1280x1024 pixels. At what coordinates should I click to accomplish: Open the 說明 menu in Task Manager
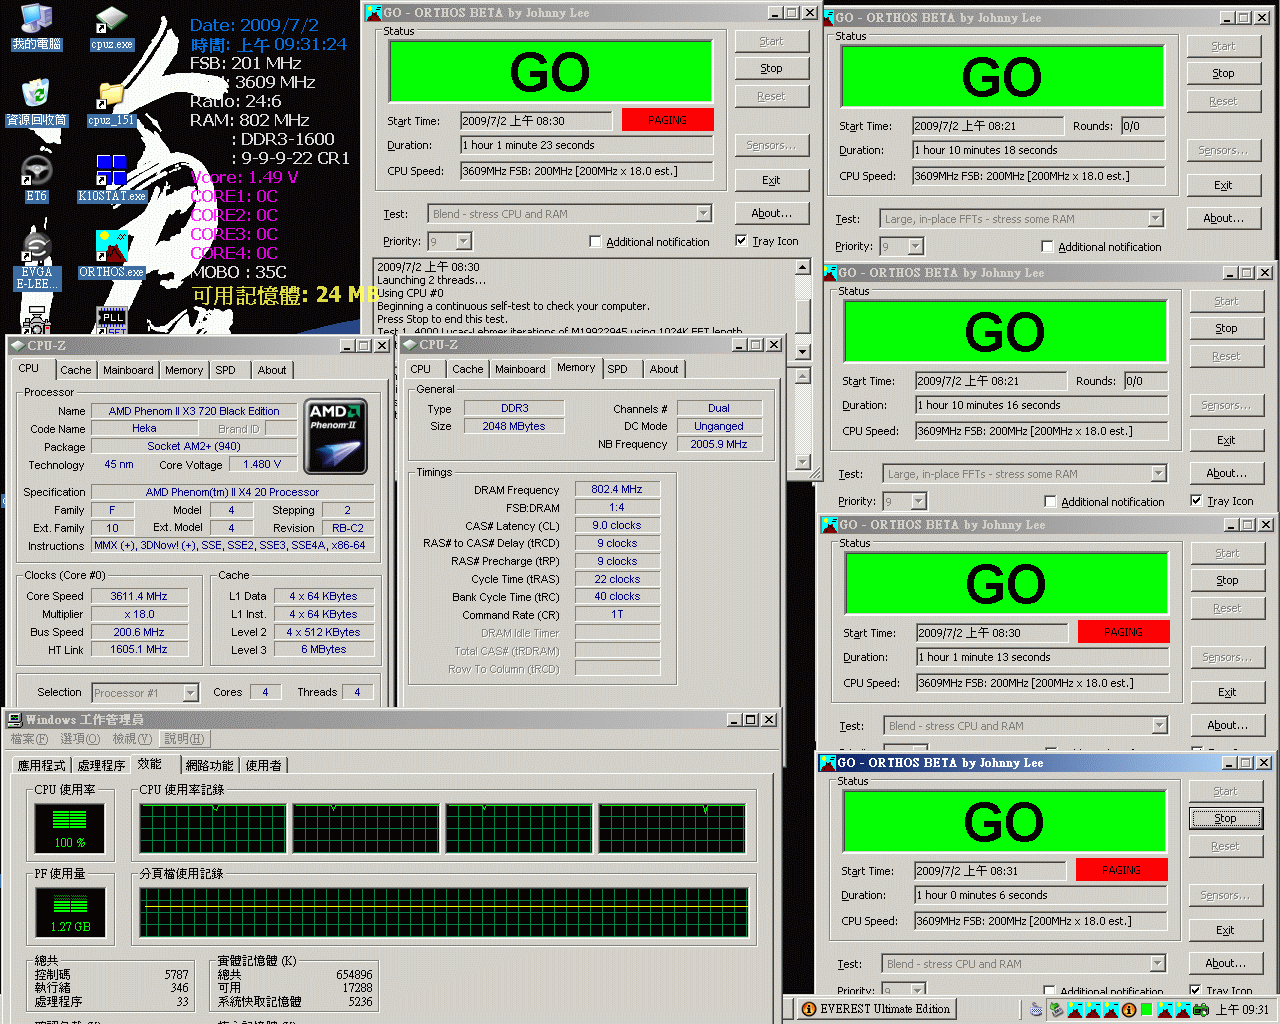184,739
